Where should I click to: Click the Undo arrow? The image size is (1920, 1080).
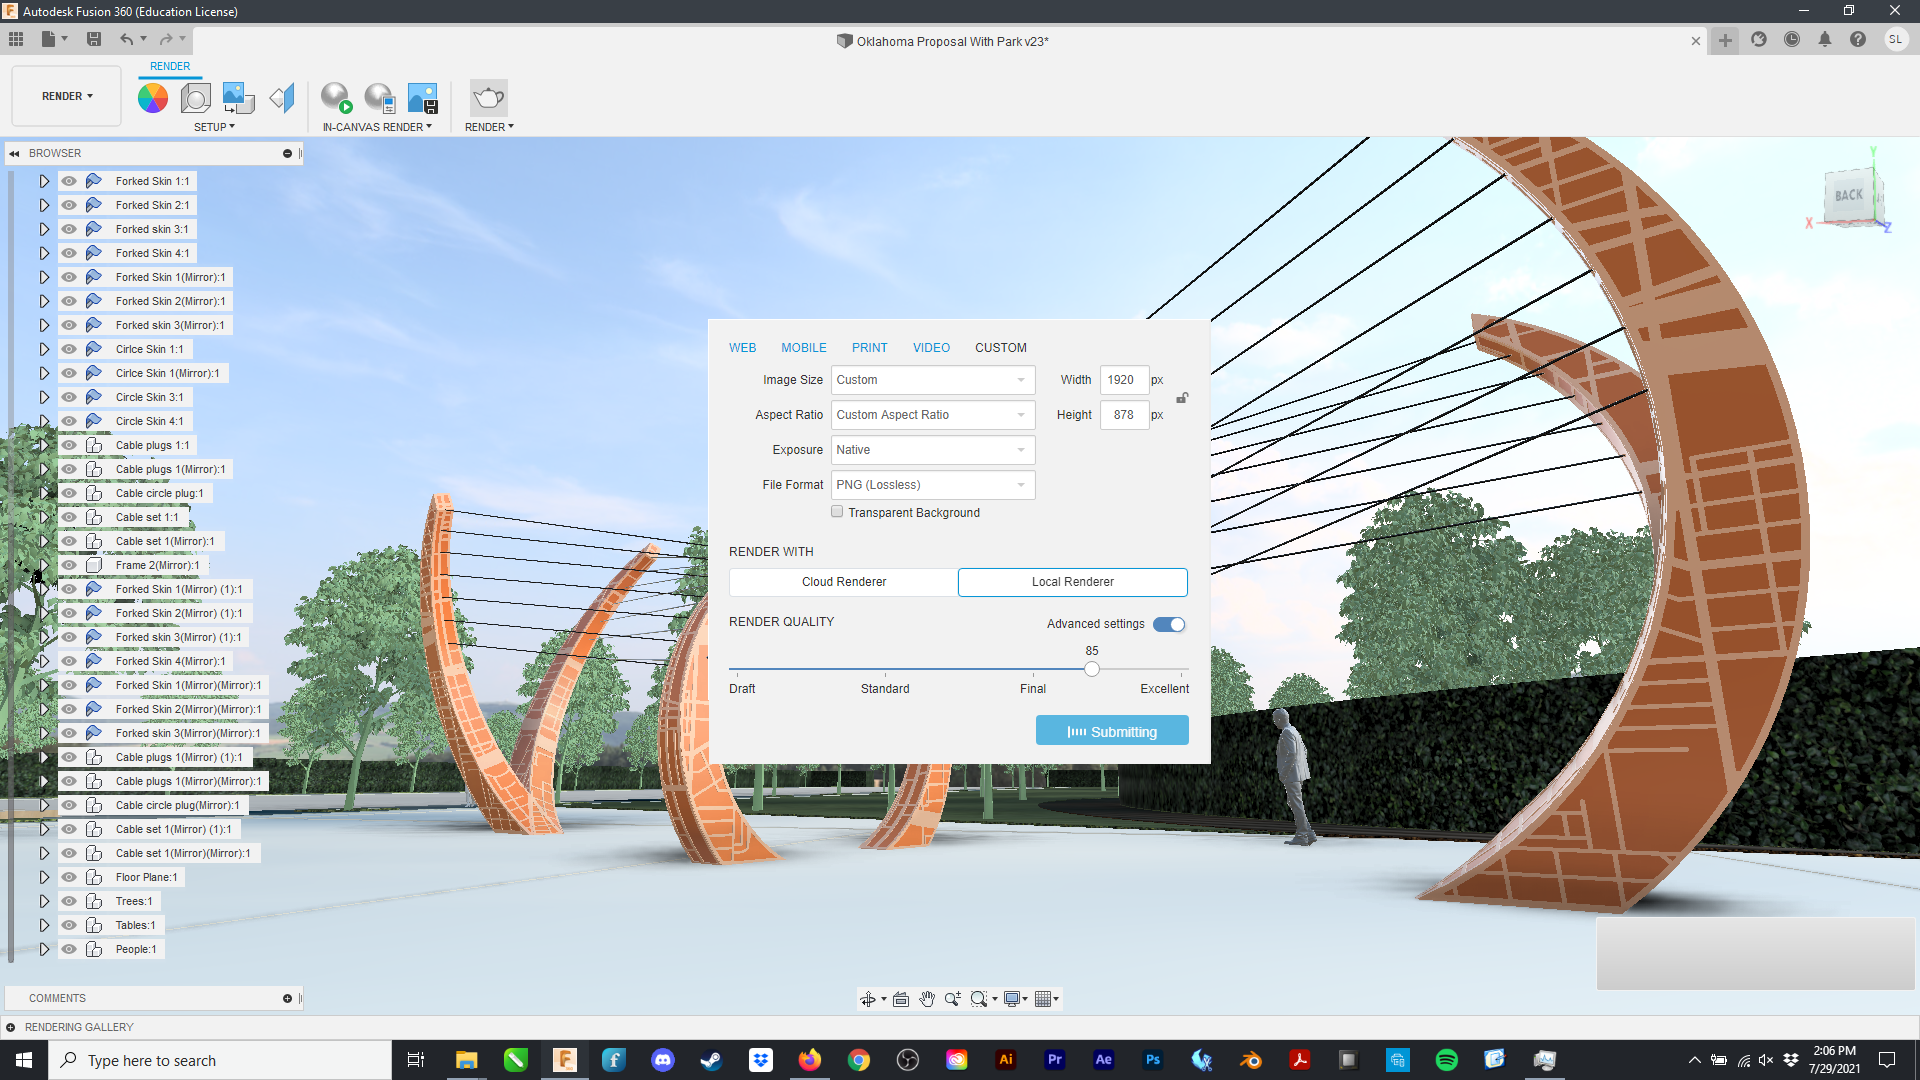pos(126,39)
